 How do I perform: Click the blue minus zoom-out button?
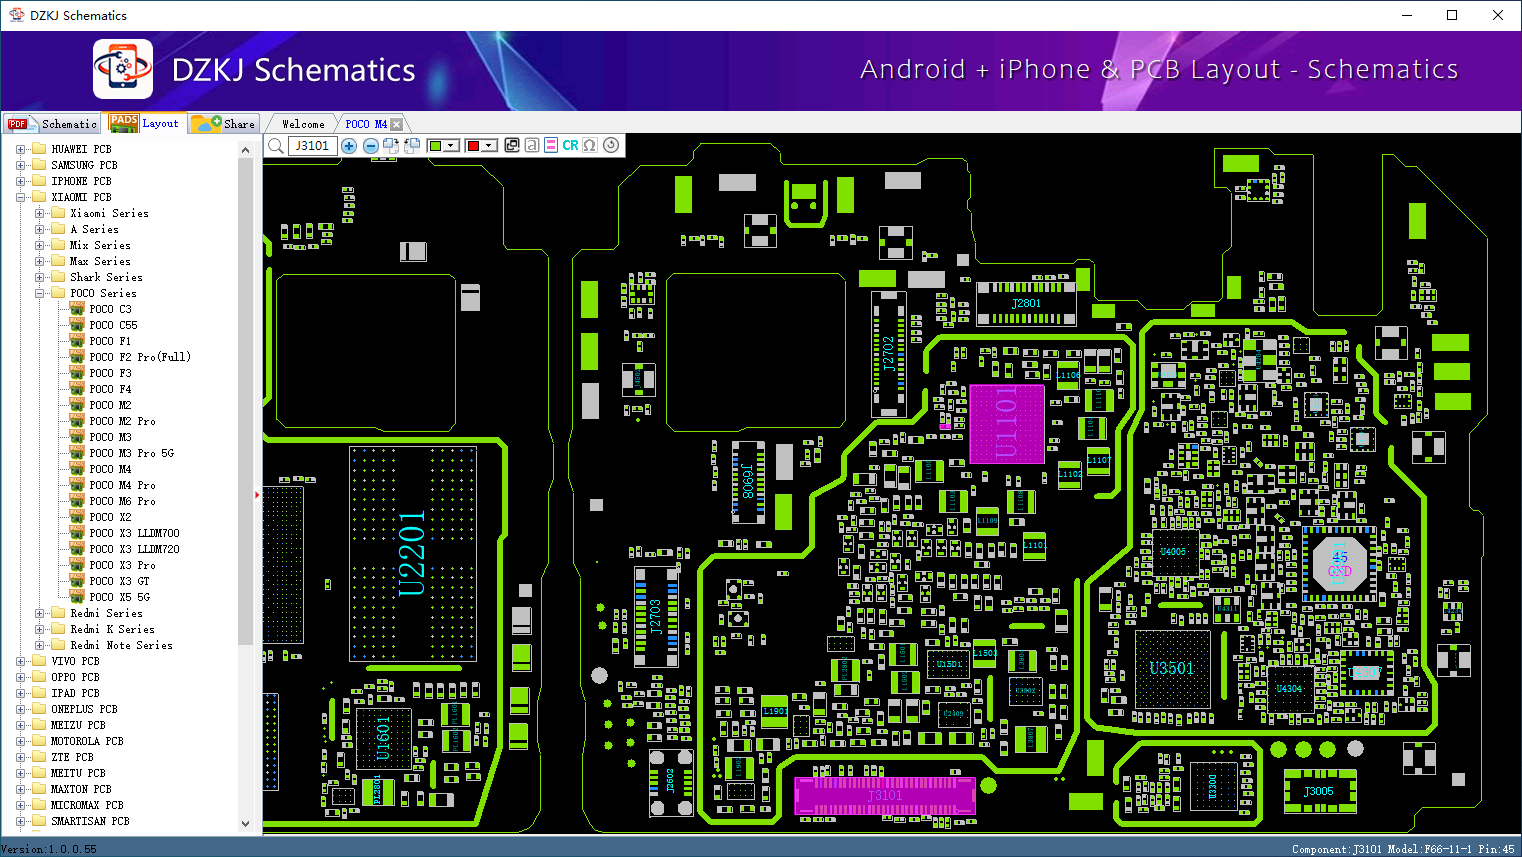tap(370, 146)
